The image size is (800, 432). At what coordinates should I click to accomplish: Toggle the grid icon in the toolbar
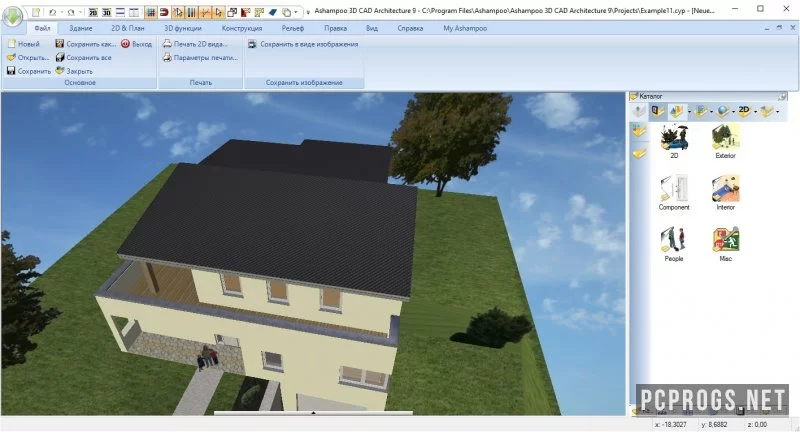click(151, 12)
